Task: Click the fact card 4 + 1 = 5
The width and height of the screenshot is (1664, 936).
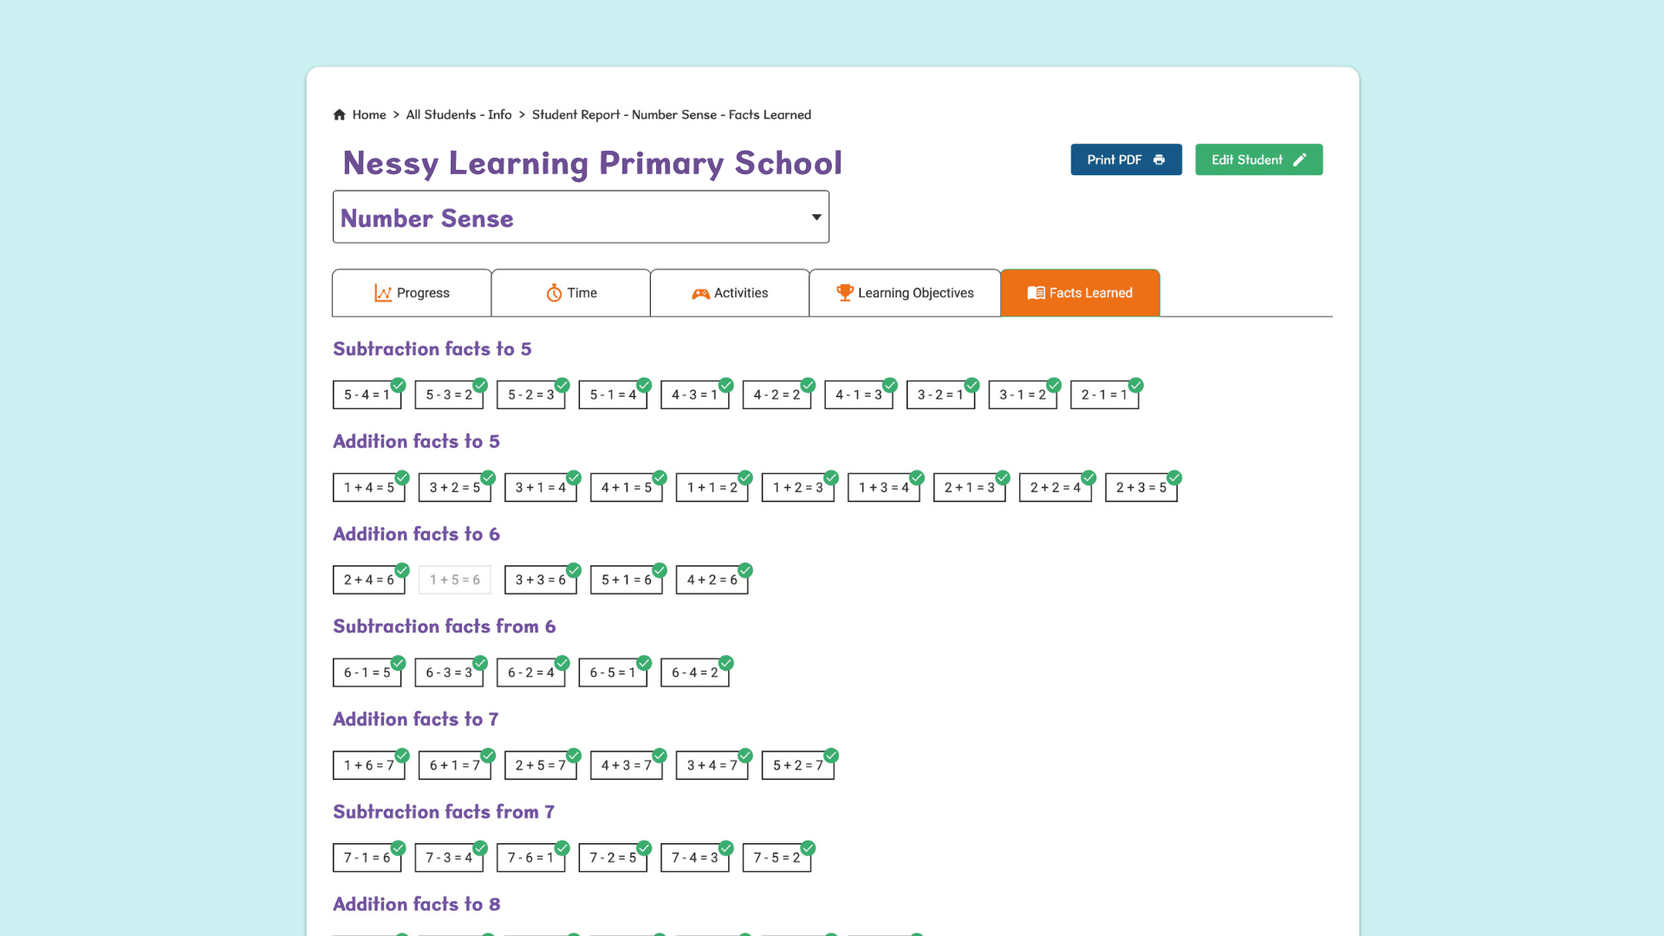Action: click(627, 488)
